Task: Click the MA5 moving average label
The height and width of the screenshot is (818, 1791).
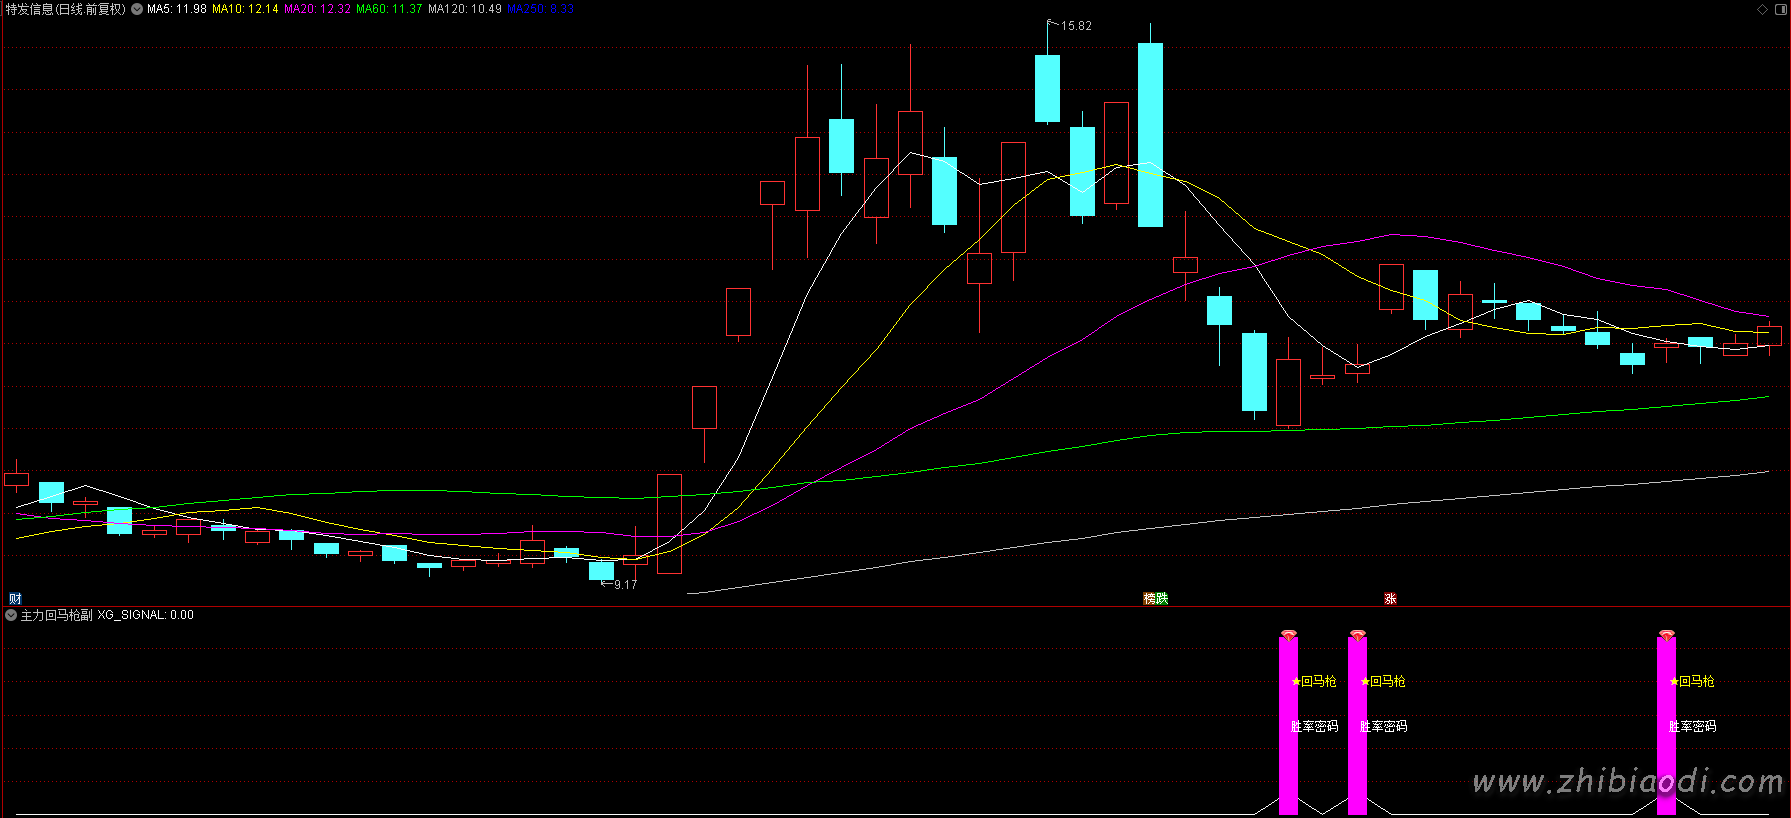Action: [177, 9]
